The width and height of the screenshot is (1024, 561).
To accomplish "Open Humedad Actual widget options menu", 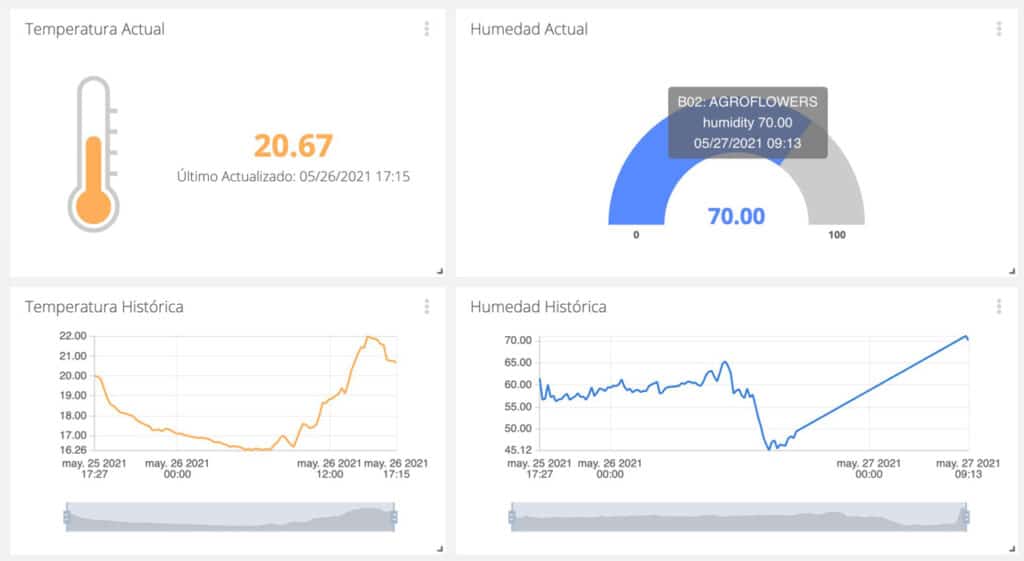I will tap(998, 29).
